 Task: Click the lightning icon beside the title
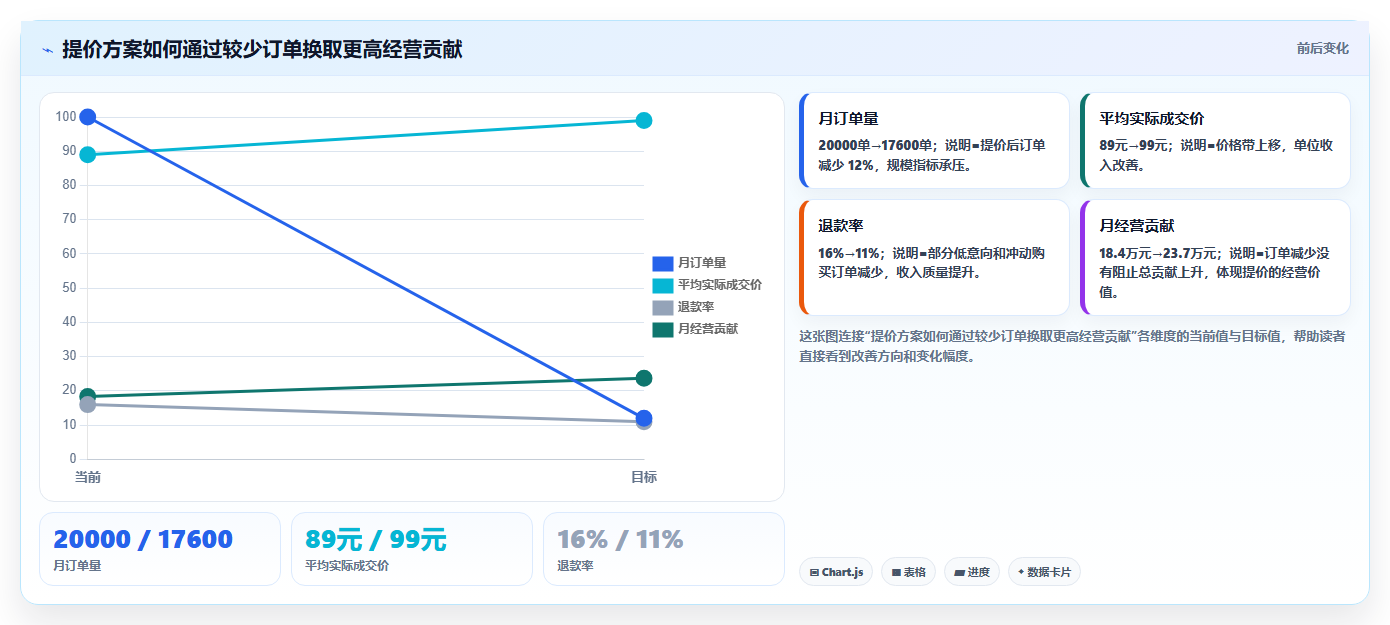(47, 50)
